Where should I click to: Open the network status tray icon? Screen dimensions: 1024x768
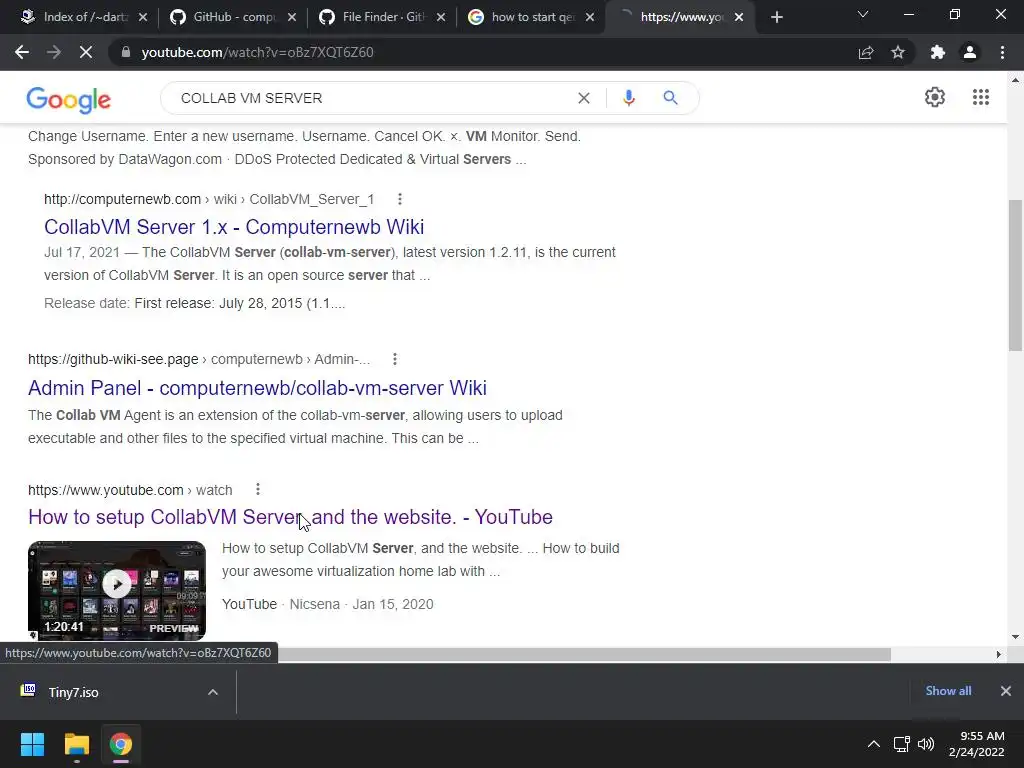[x=902, y=744]
